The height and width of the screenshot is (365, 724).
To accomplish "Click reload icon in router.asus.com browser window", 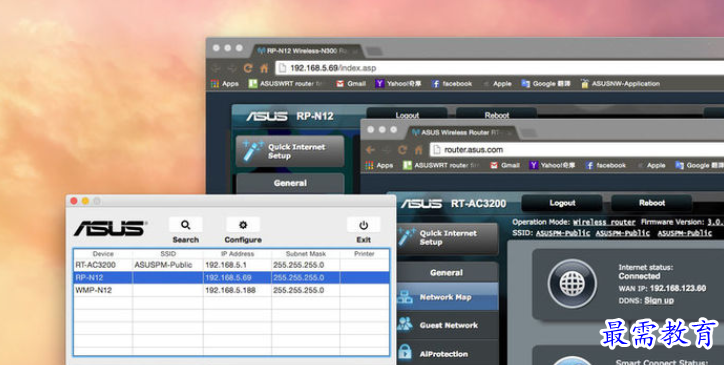I will pyautogui.click(x=402, y=150).
